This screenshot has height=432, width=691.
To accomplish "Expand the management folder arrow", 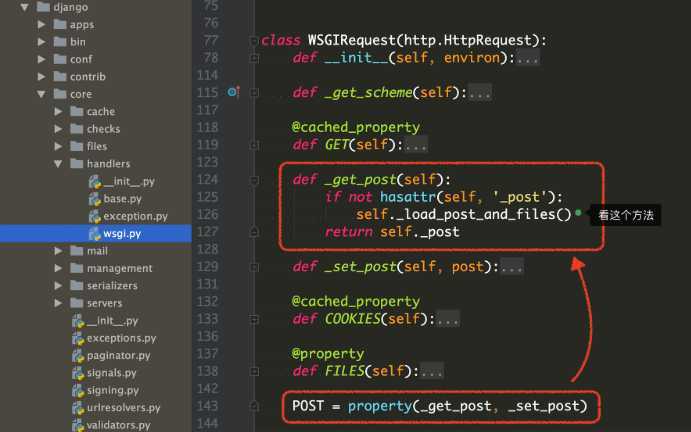I will [x=58, y=268].
